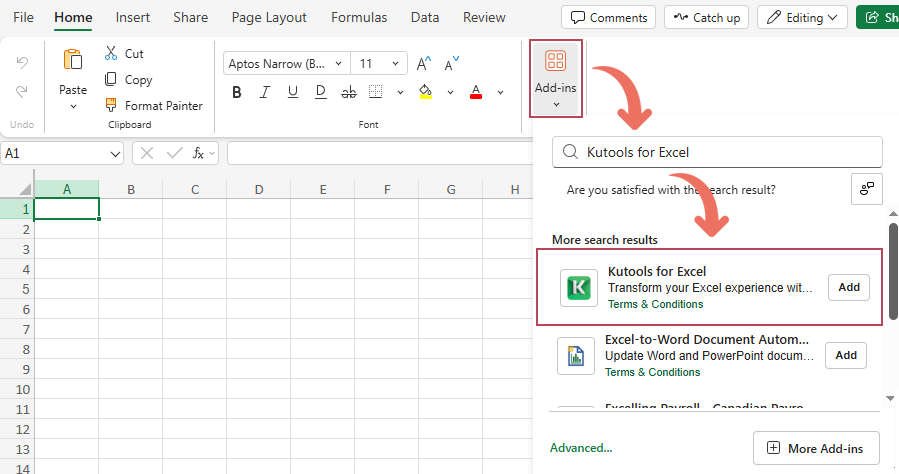Viewport: 899px width, 474px height.
Task: Open the More Add-ins button
Action: tap(816, 448)
